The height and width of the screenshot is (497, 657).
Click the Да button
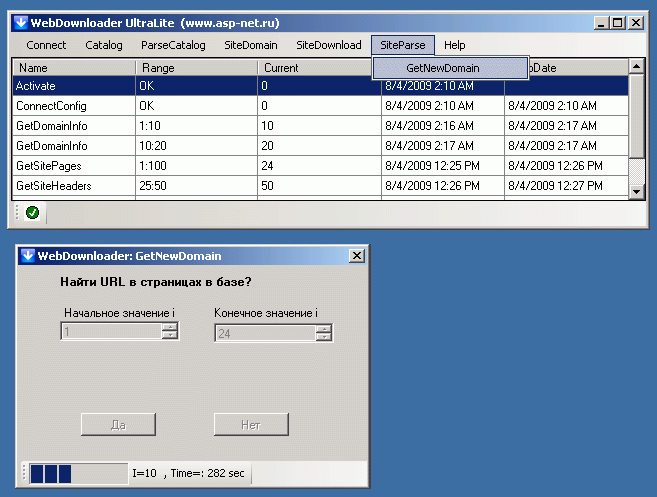pos(118,425)
